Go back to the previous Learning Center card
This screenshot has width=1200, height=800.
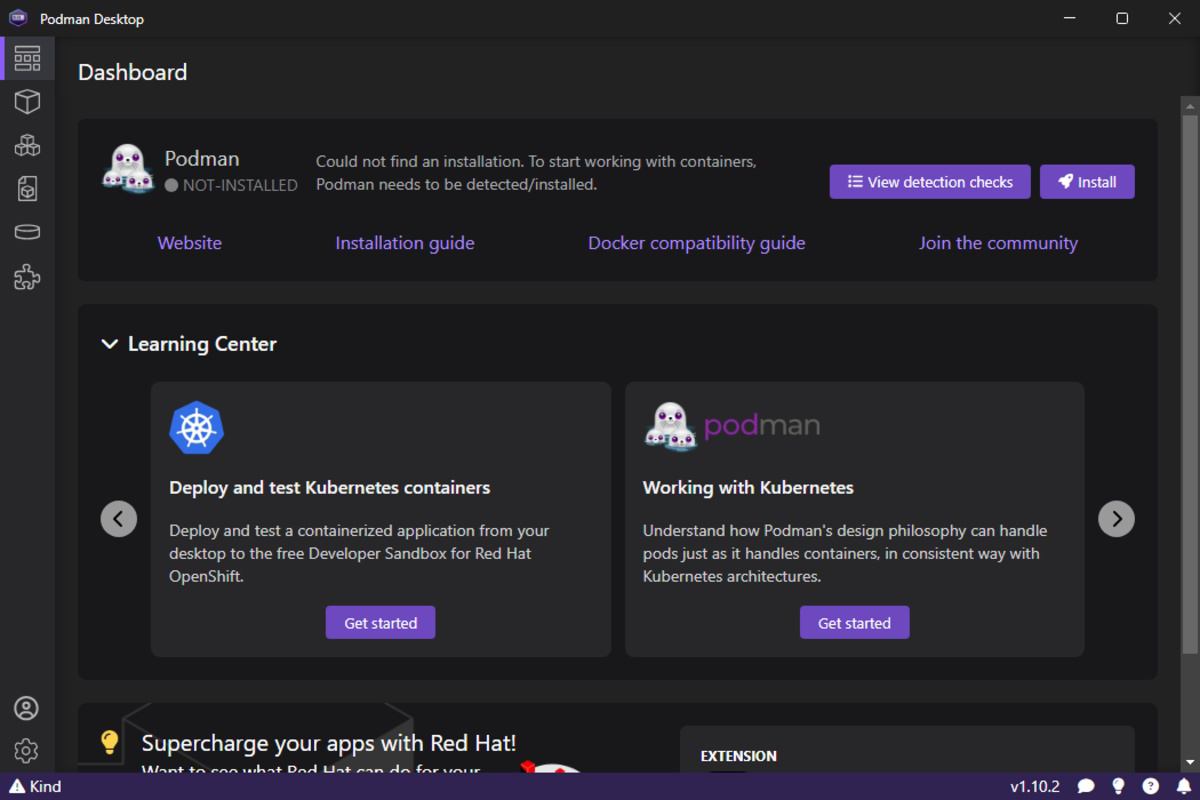(x=118, y=518)
